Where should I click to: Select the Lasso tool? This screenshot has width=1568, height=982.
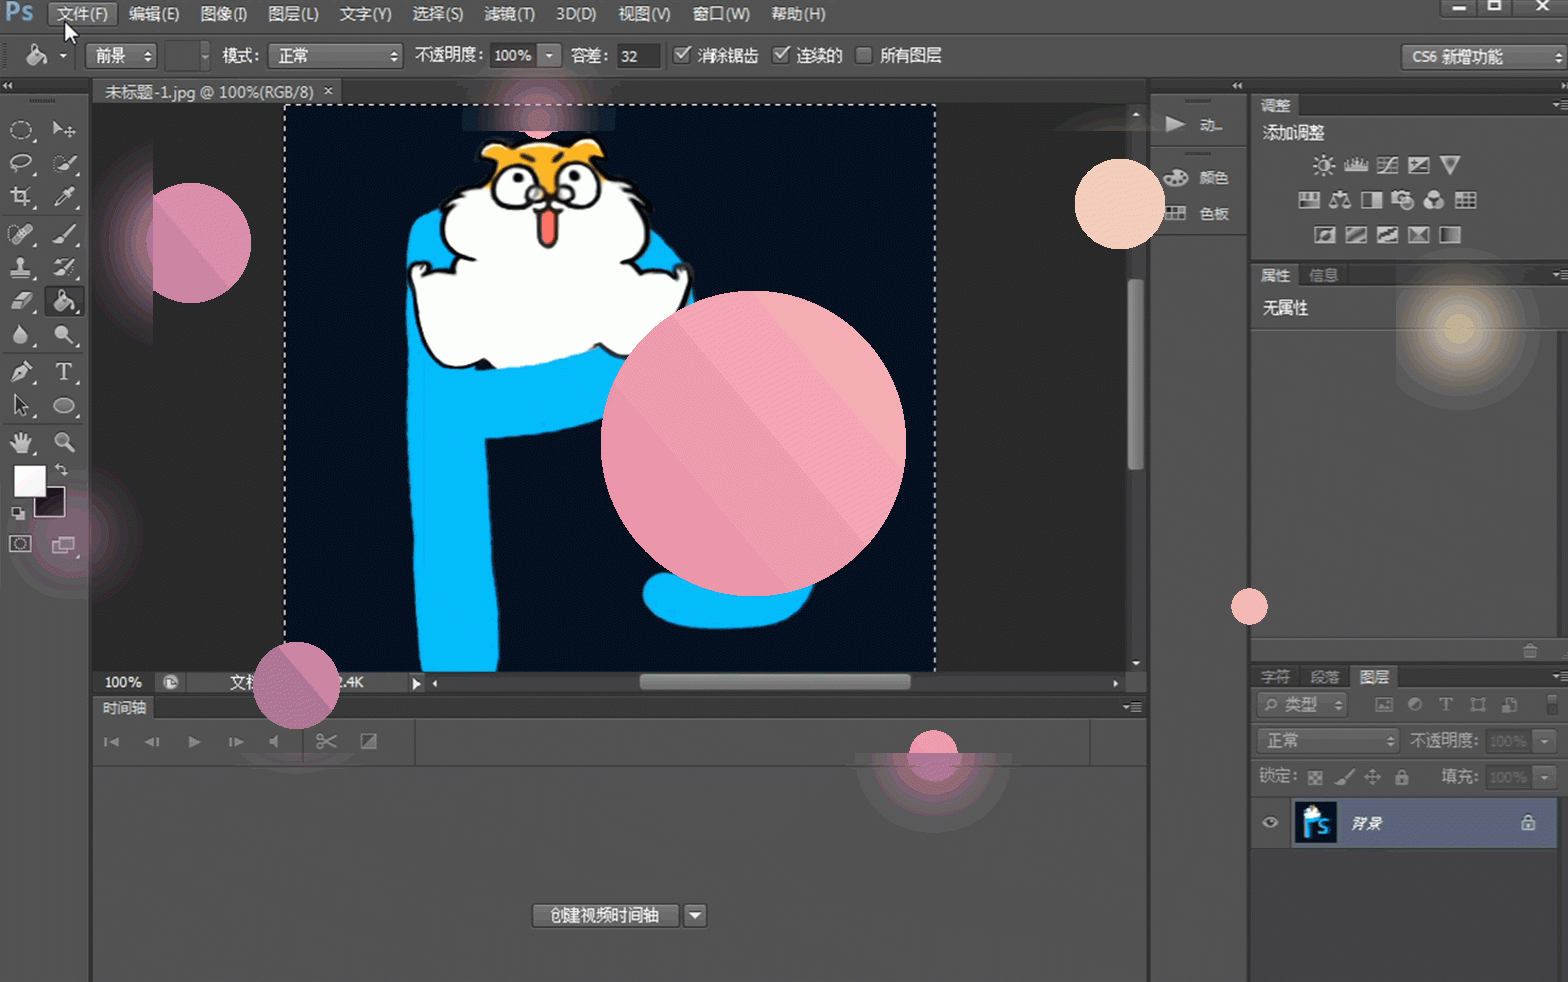point(21,163)
